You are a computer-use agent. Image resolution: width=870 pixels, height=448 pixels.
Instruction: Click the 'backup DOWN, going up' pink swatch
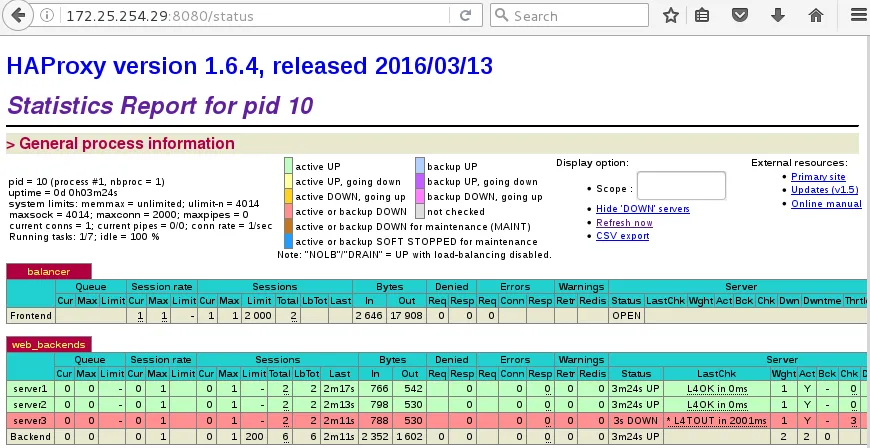pyautogui.click(x=420, y=196)
